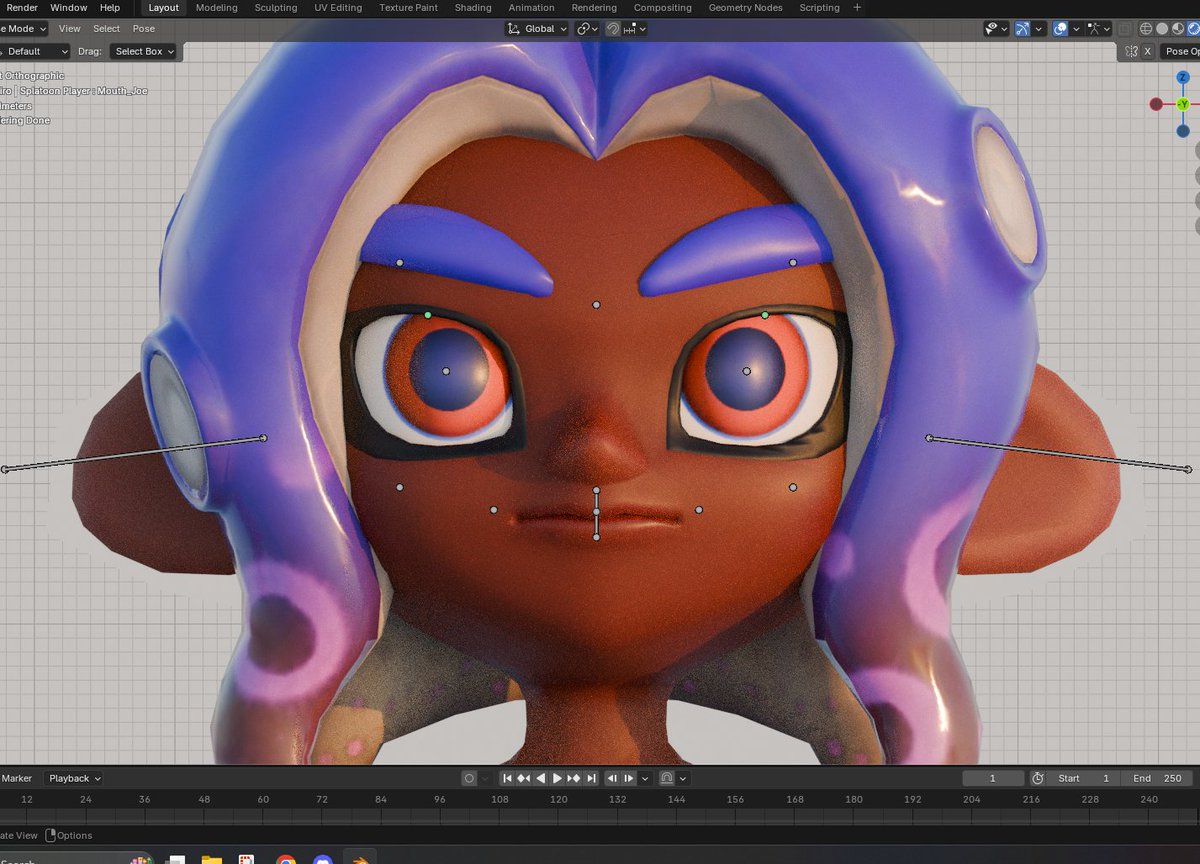Viewport: 1200px width, 864px height.
Task: Toggle auto keying record button
Action: point(469,778)
